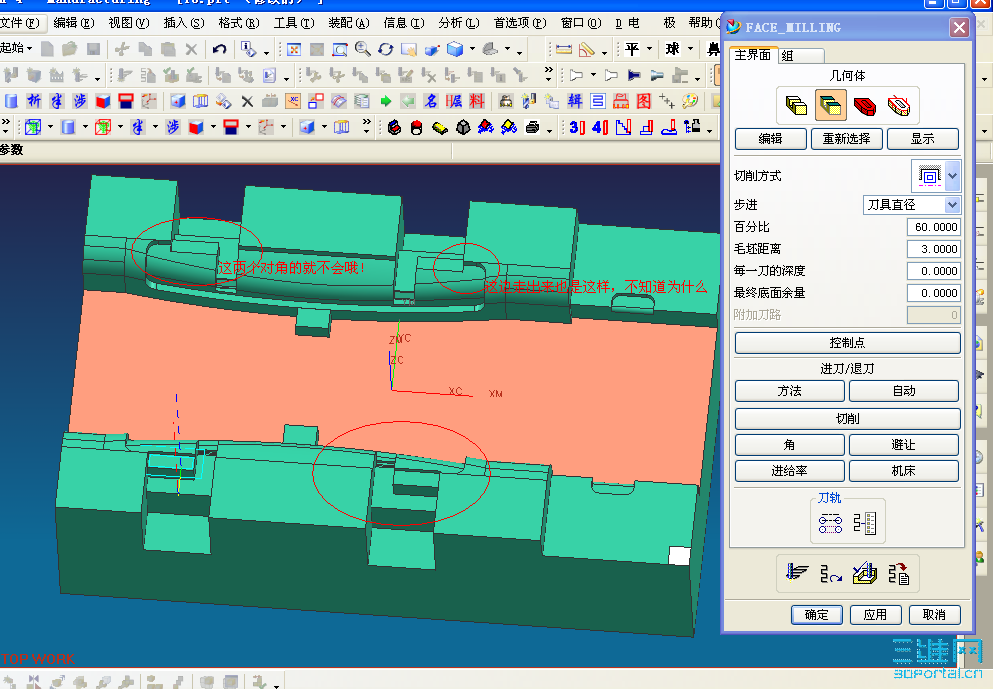
Task: Click 方法 button under 进刀/退刀
Action: (x=790, y=391)
